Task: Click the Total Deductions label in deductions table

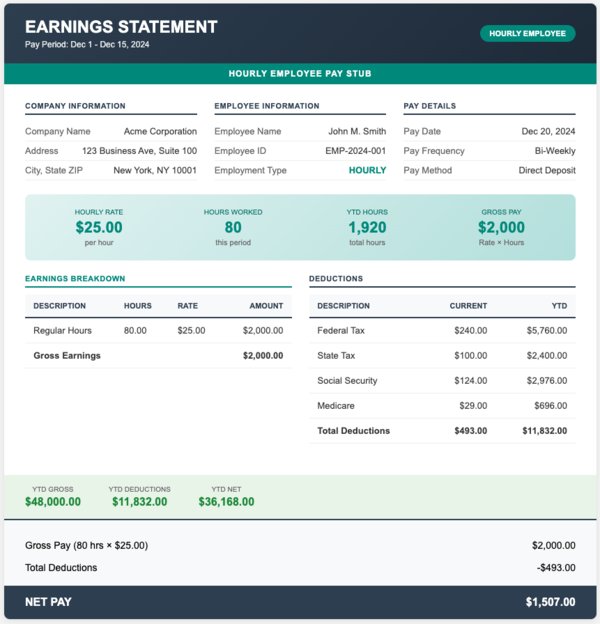Action: [353, 431]
